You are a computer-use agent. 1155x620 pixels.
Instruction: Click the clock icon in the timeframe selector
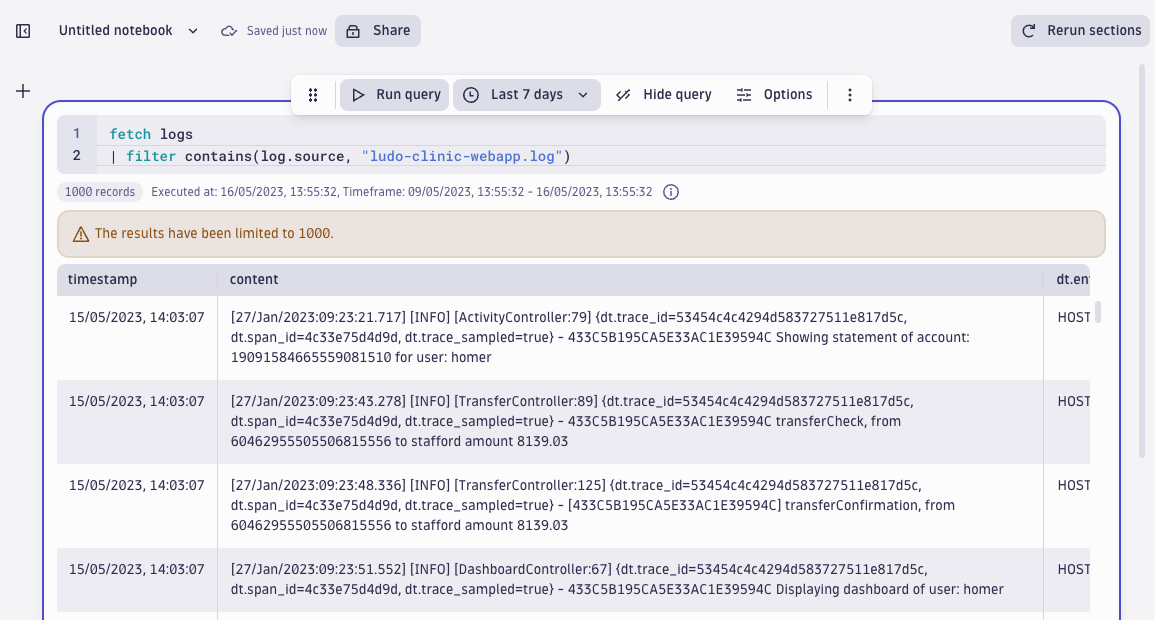[470, 94]
